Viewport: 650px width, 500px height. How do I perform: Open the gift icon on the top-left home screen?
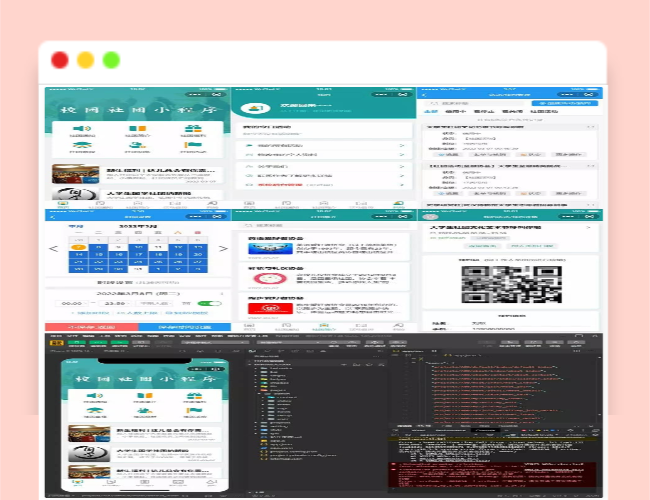point(192,129)
